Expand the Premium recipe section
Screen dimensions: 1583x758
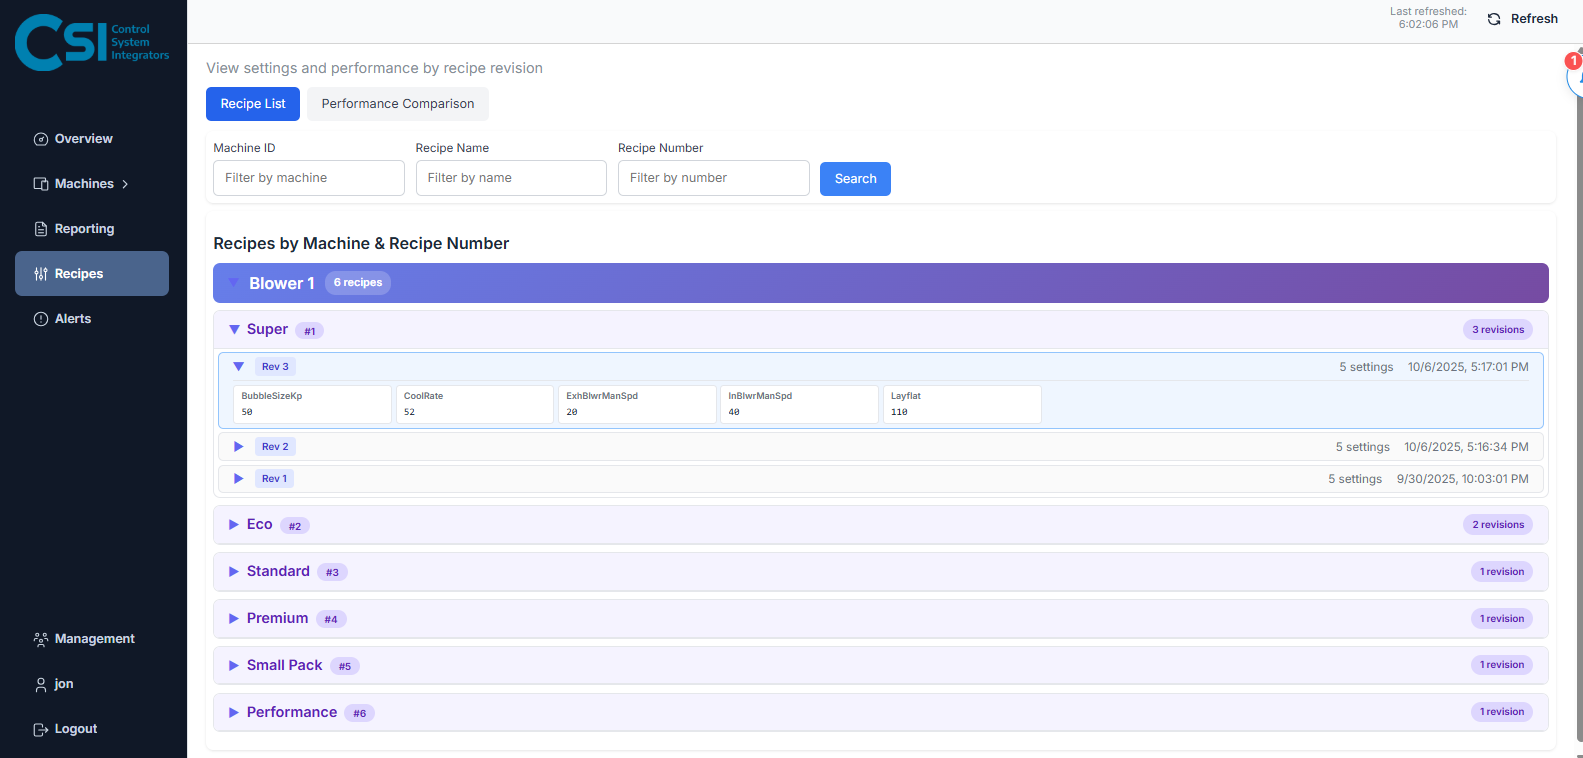[x=234, y=618]
